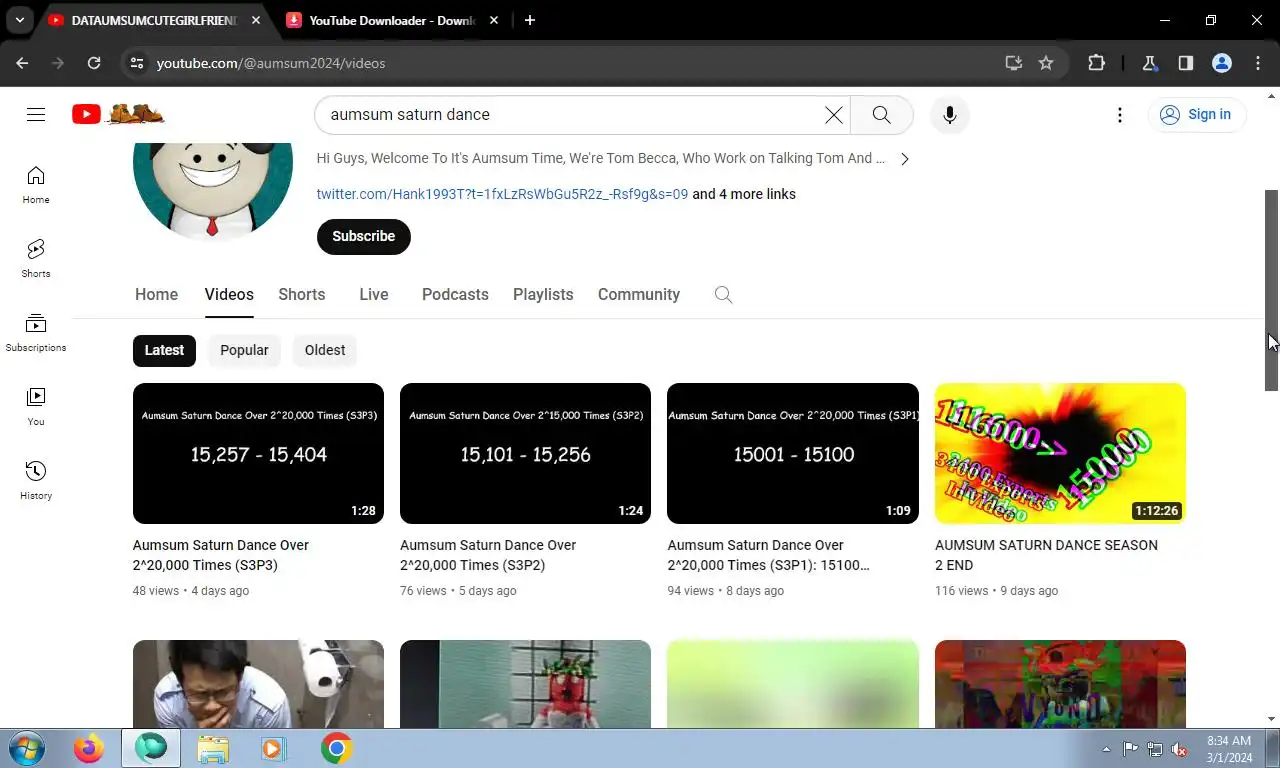
Task: Click the magnifier search button
Action: [881, 115]
